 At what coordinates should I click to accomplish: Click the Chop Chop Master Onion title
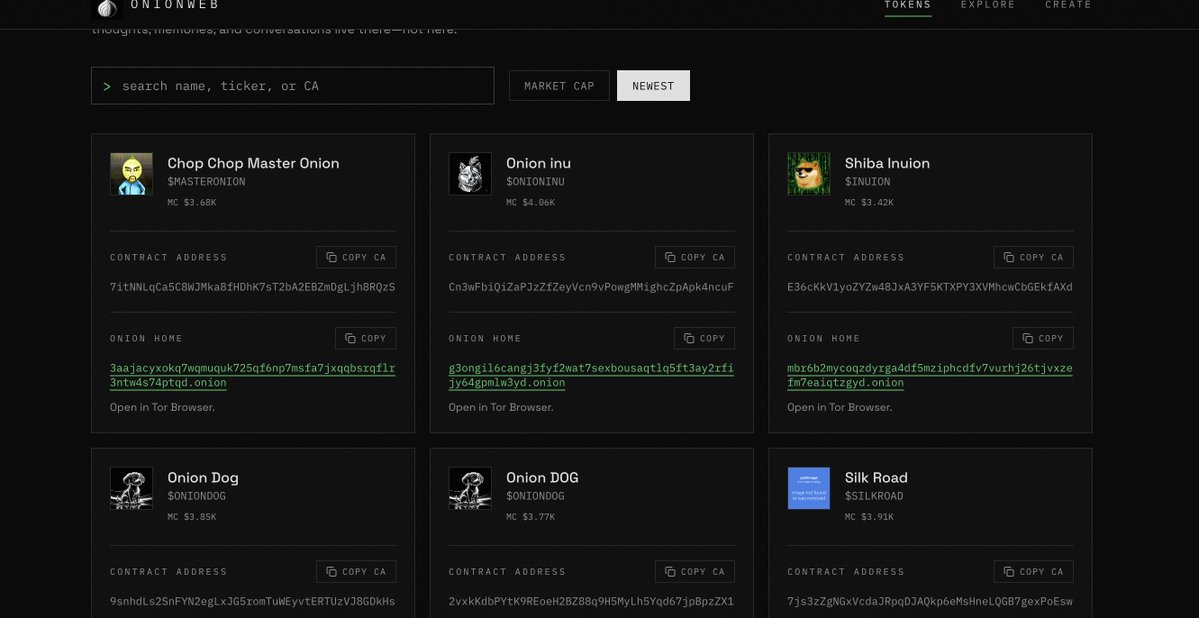253,163
